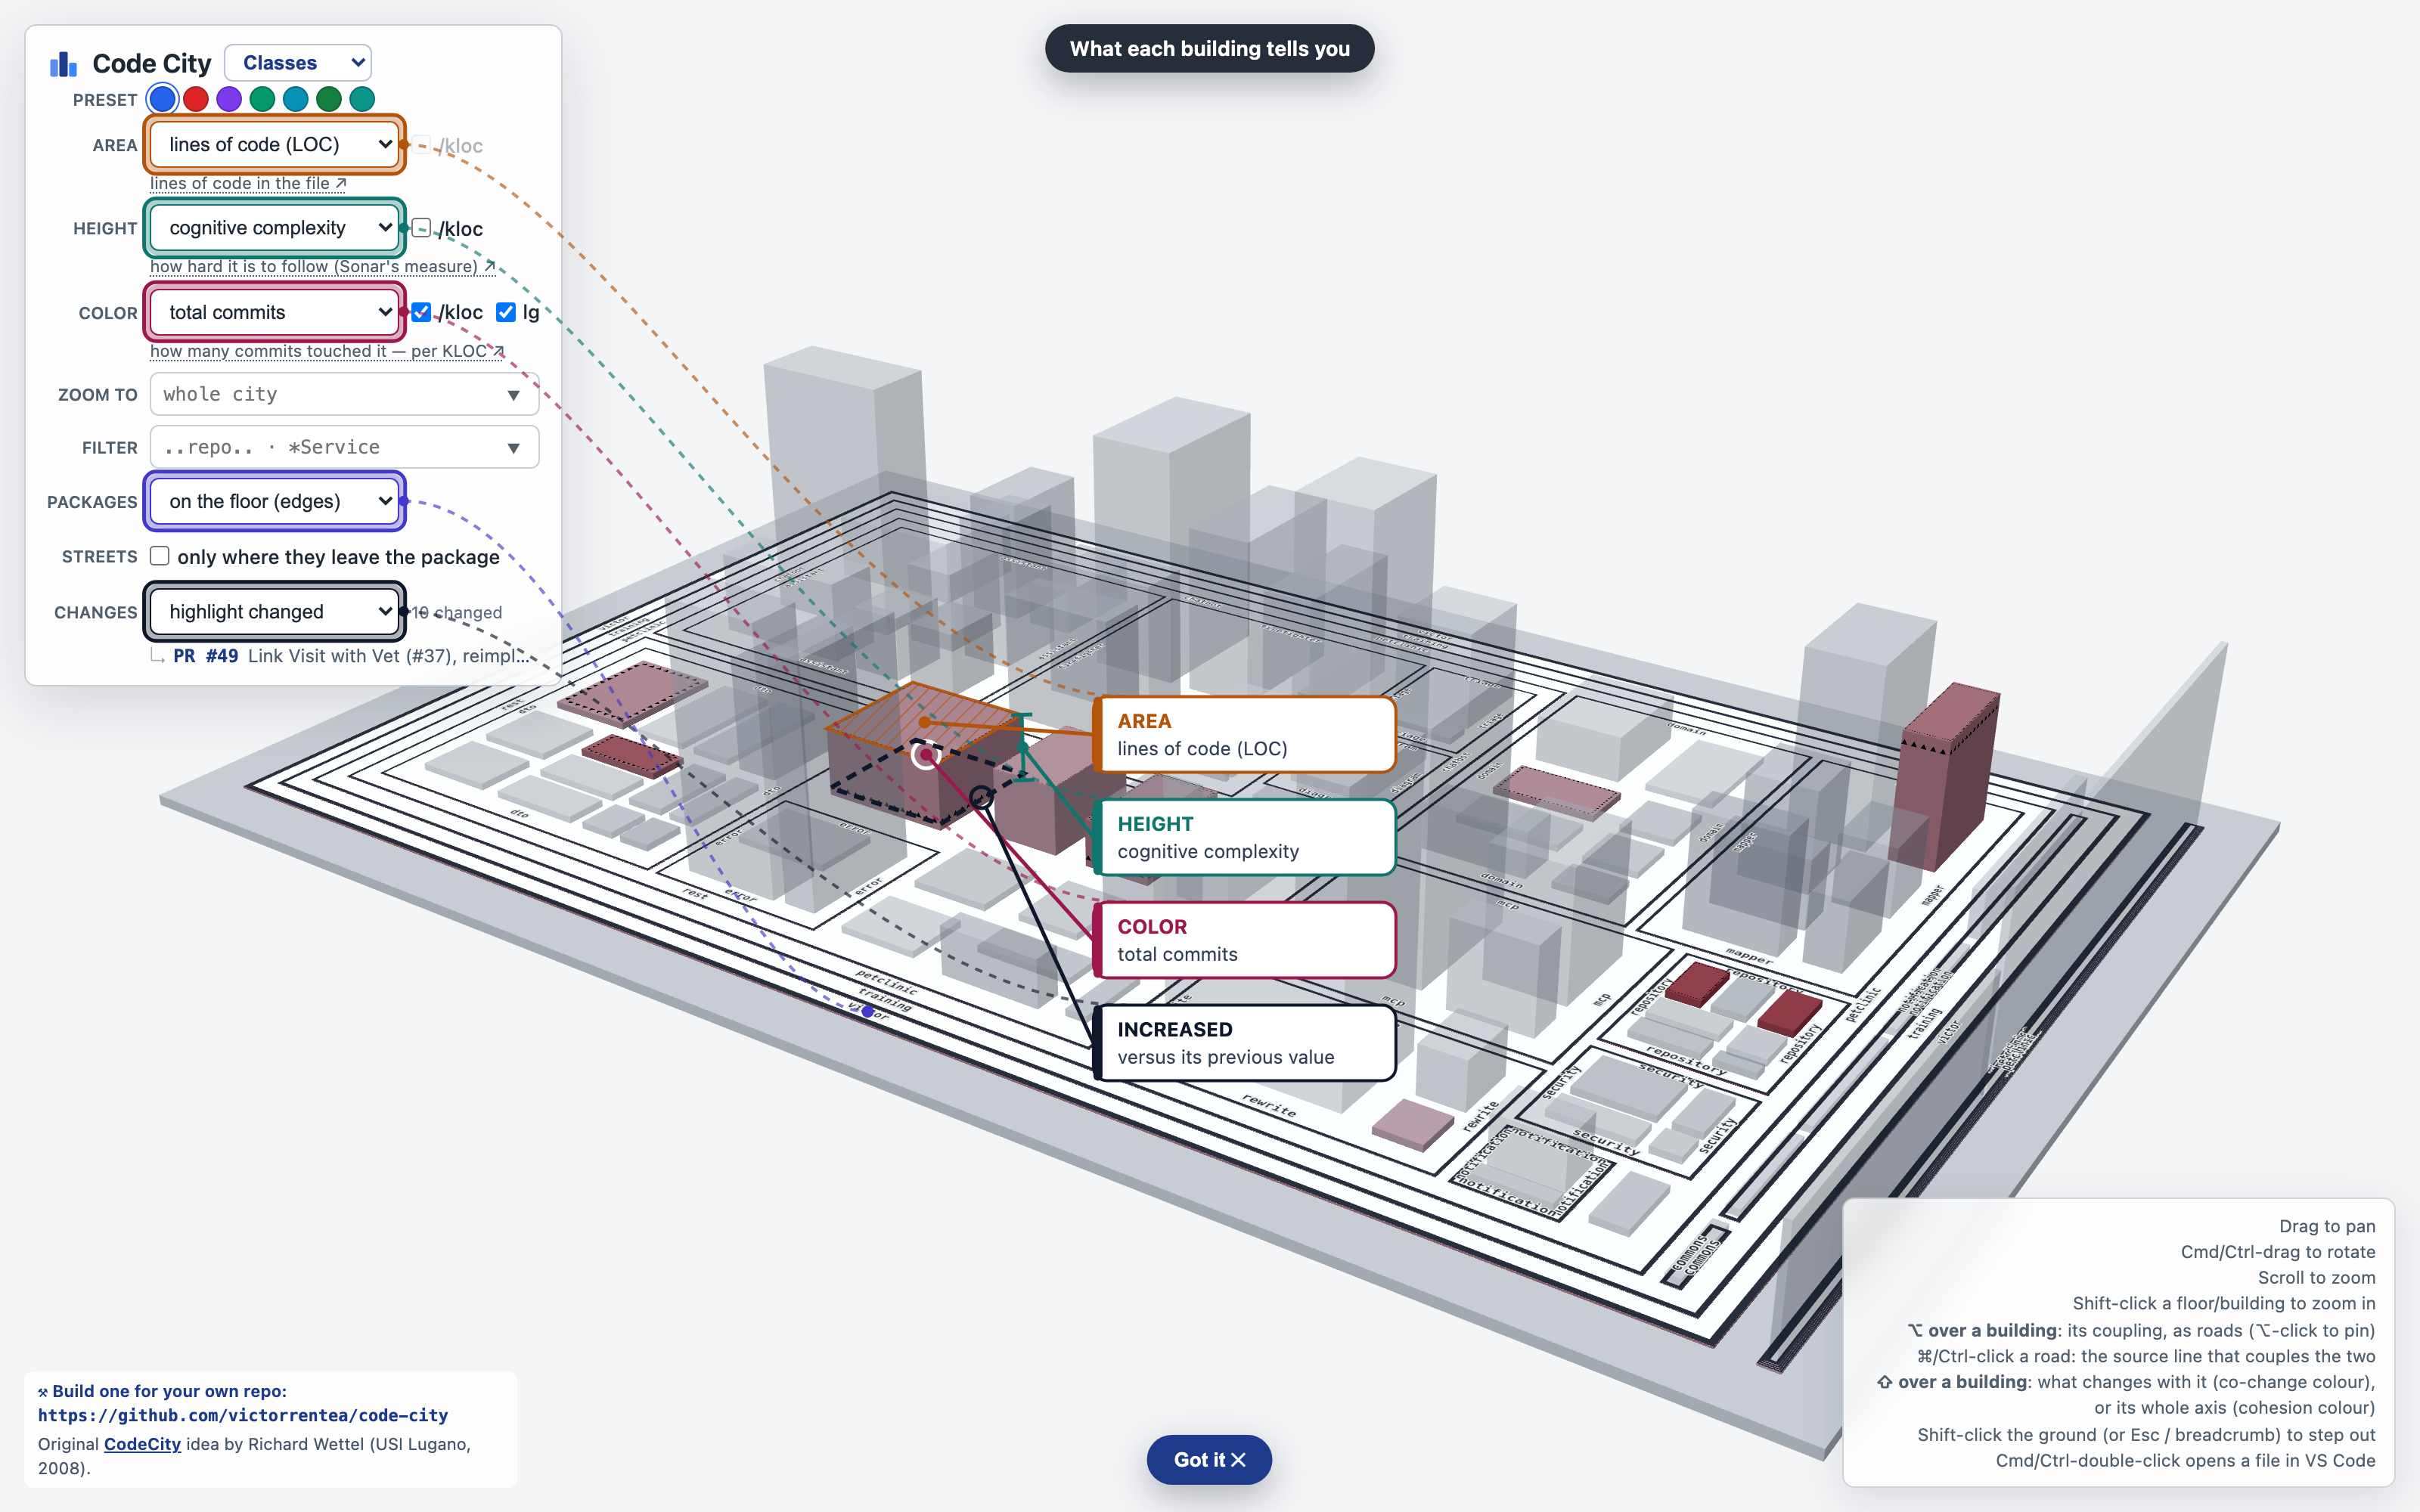Open the CodeCity original idea link
2420x1512 pixels.
(142, 1444)
